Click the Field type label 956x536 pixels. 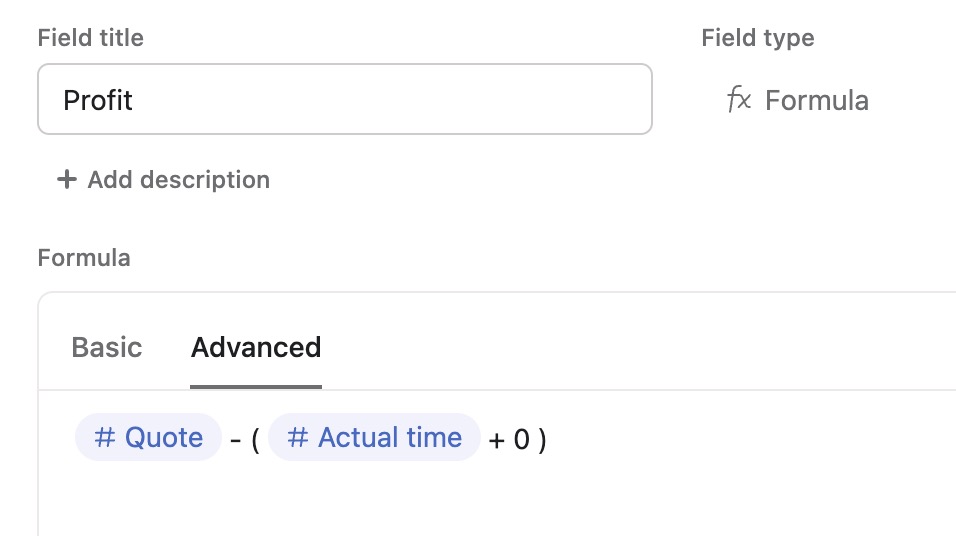(x=758, y=38)
